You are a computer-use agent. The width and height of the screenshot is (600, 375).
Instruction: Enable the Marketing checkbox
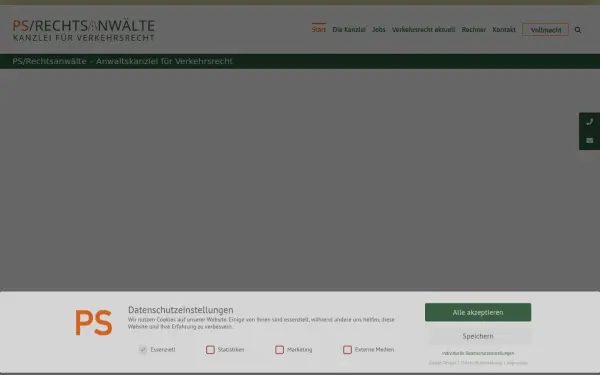(279, 350)
